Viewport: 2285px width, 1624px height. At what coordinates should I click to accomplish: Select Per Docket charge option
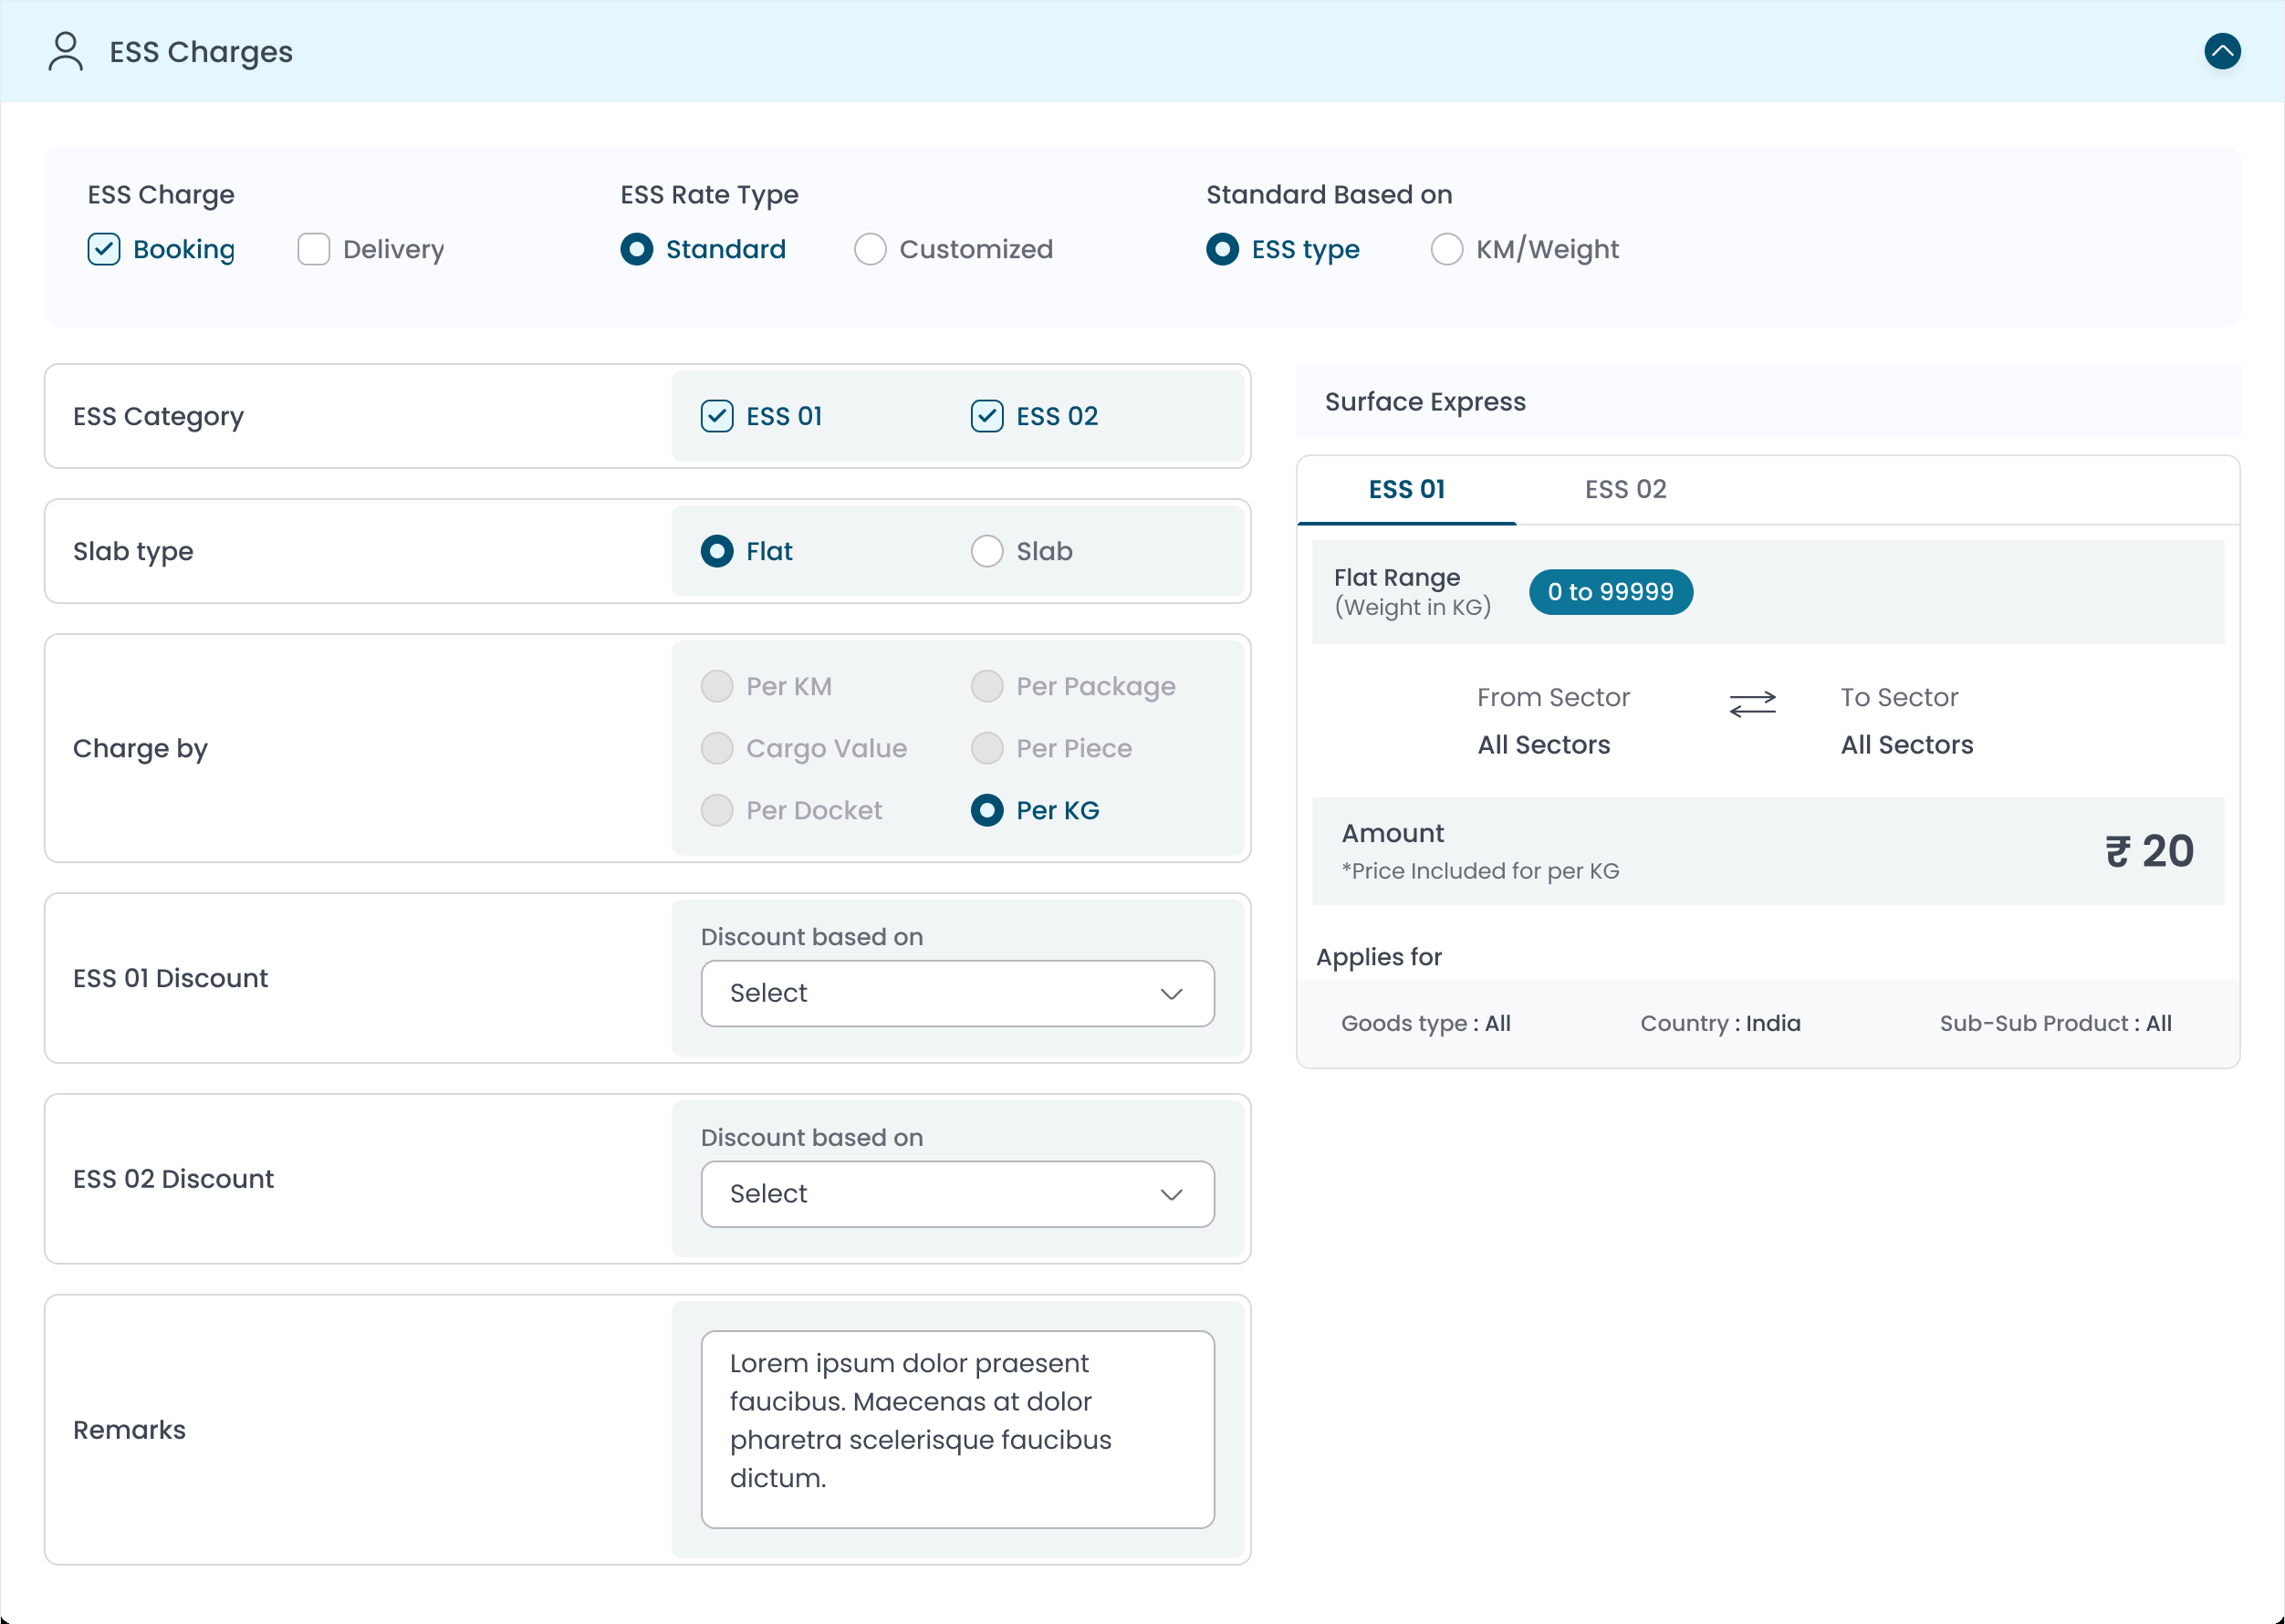pyautogui.click(x=717, y=810)
